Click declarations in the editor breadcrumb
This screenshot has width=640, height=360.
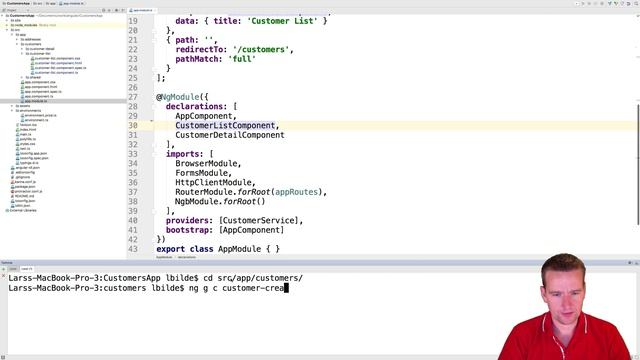tap(187, 257)
